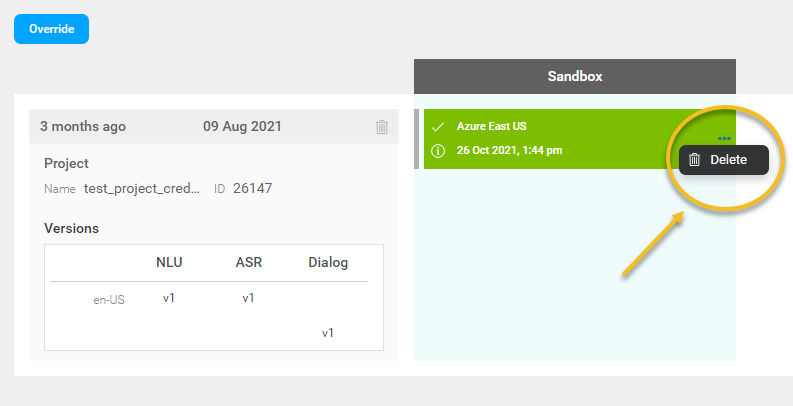Click the Override button
The image size is (793, 406).
(51, 29)
